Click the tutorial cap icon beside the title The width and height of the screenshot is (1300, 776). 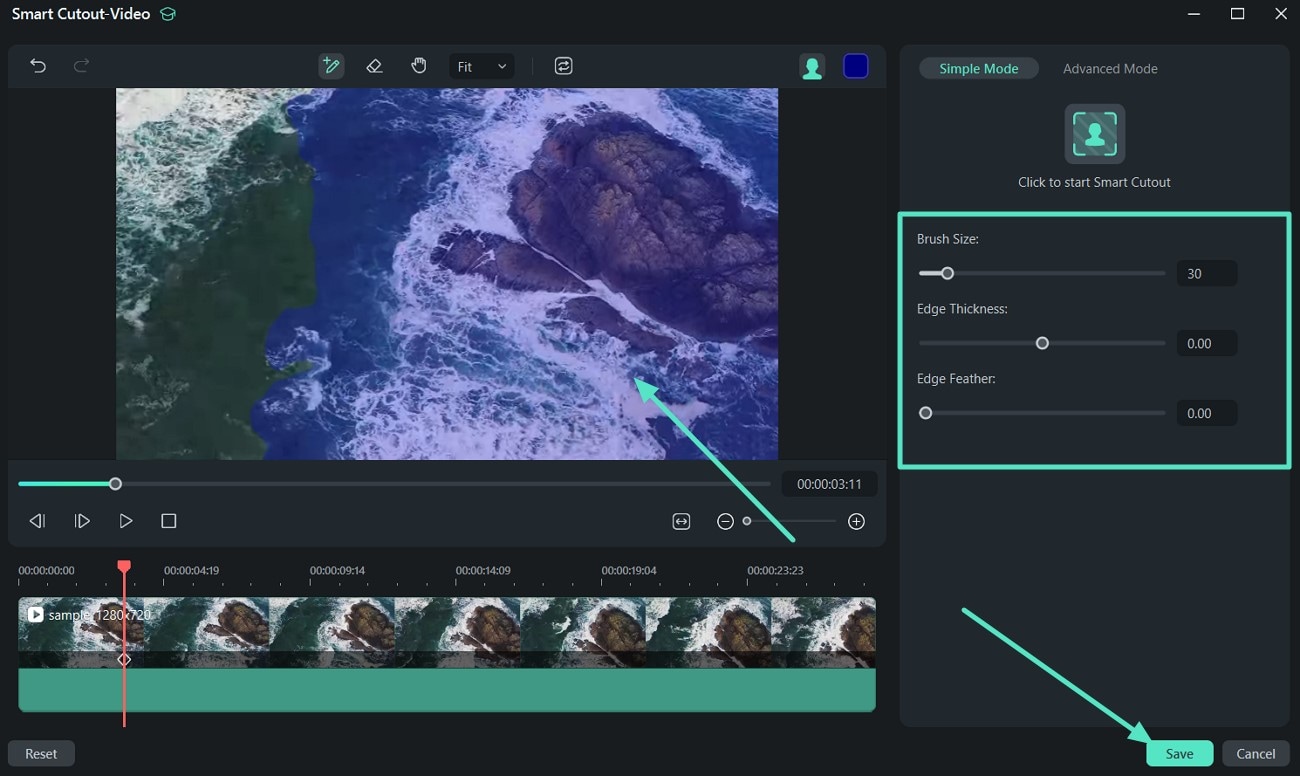168,14
